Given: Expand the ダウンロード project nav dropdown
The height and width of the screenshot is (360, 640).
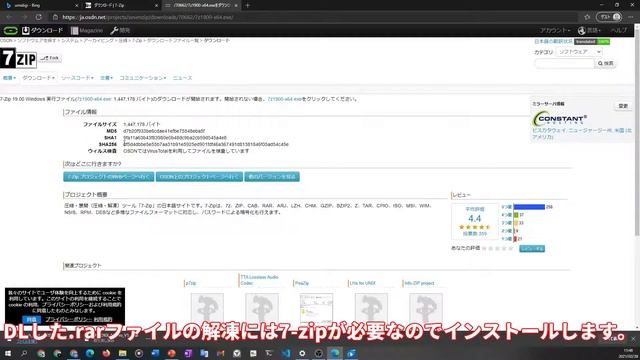Looking at the screenshot, I should click(38, 78).
